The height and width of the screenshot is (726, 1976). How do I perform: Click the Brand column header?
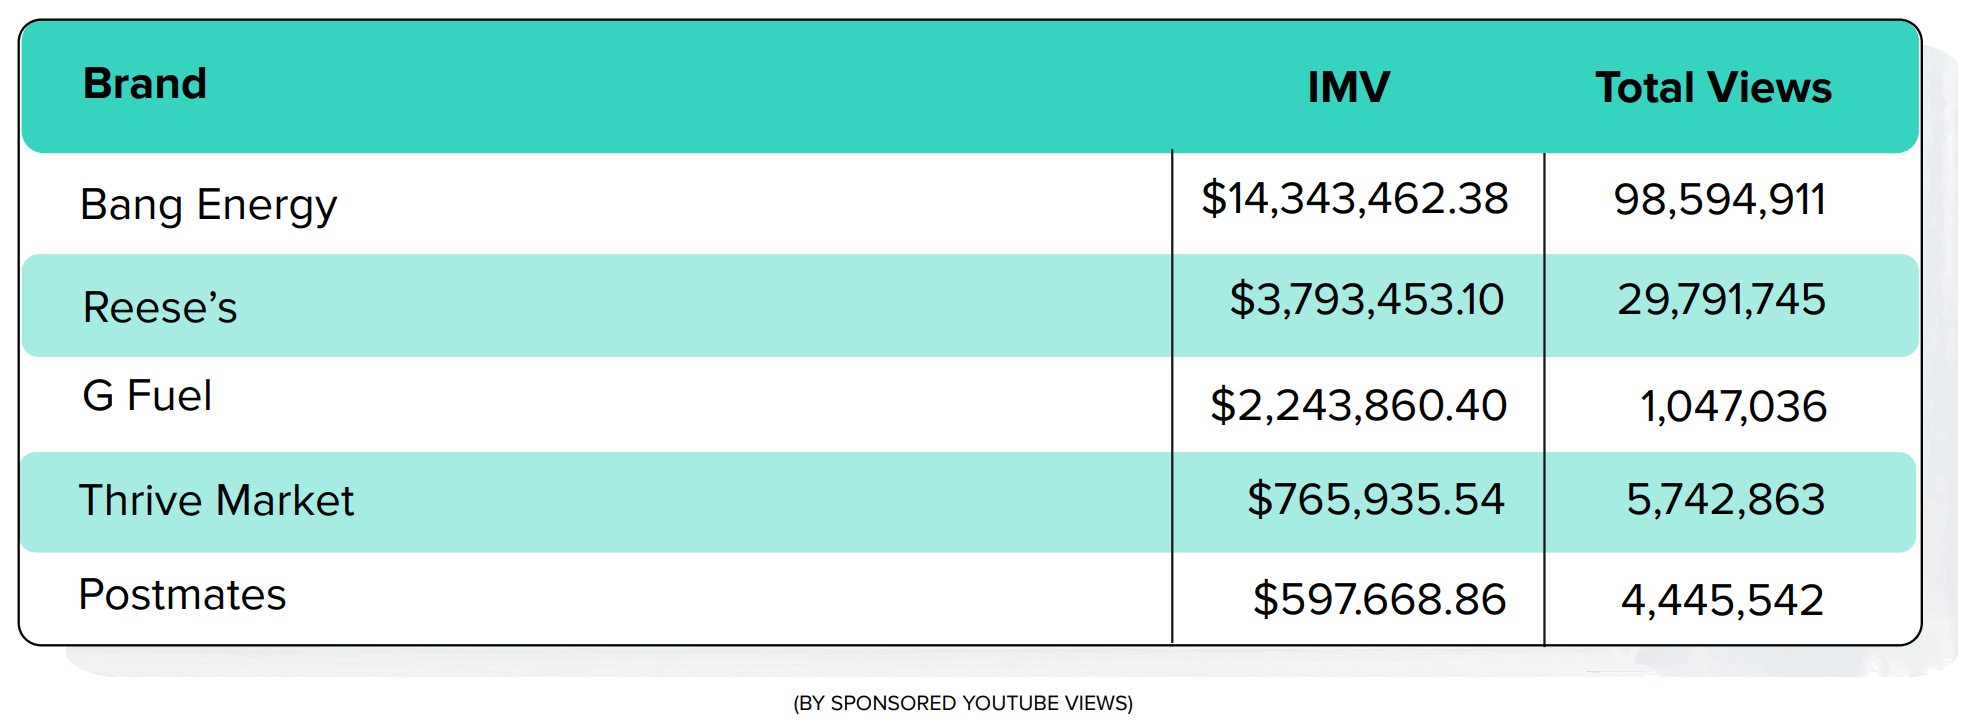click(x=145, y=84)
